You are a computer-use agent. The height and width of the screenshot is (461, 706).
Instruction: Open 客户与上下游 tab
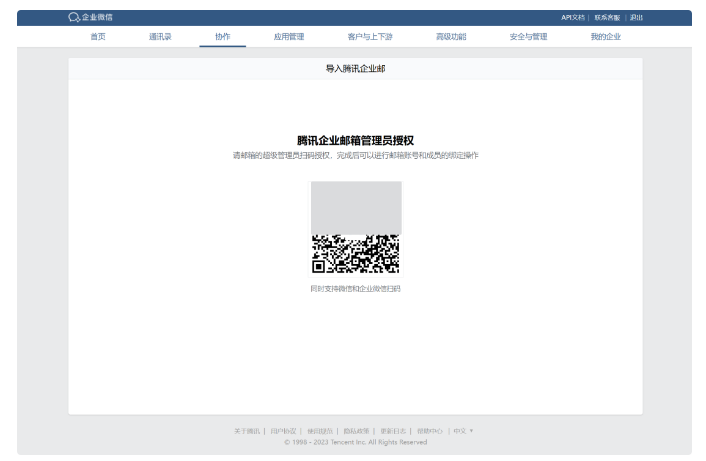(370, 36)
